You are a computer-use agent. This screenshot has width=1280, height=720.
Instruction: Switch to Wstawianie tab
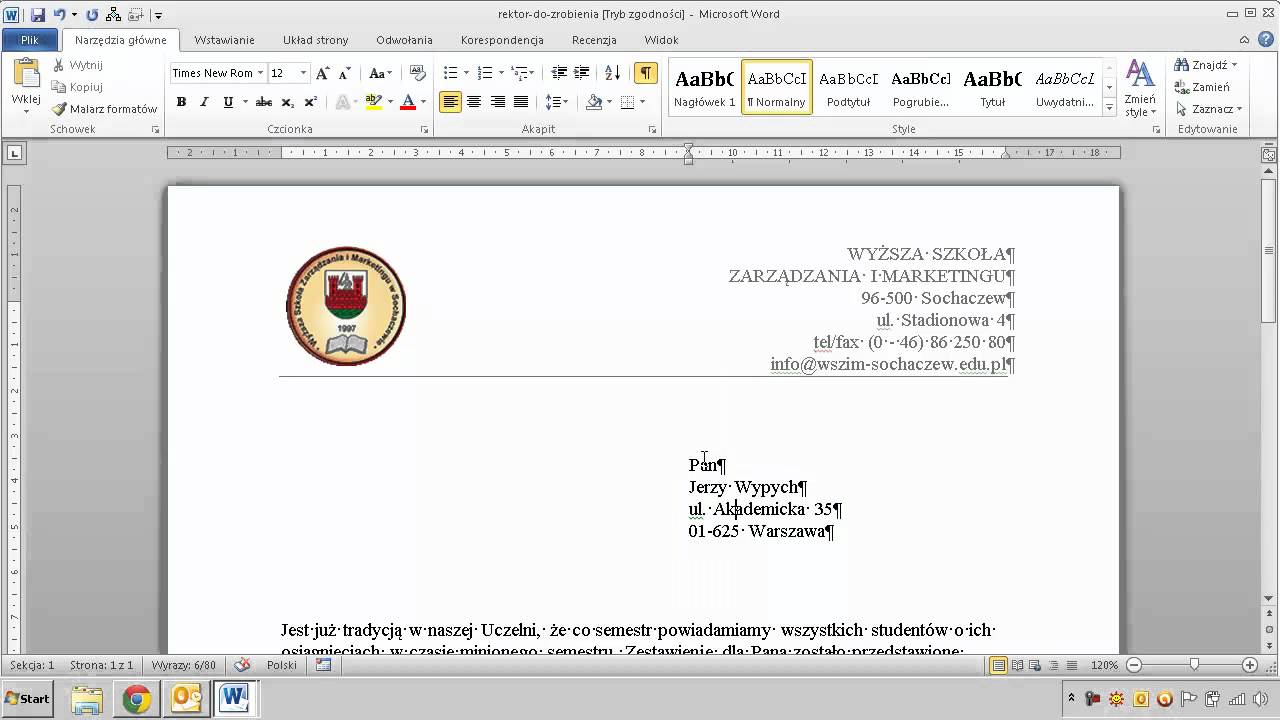tap(224, 40)
